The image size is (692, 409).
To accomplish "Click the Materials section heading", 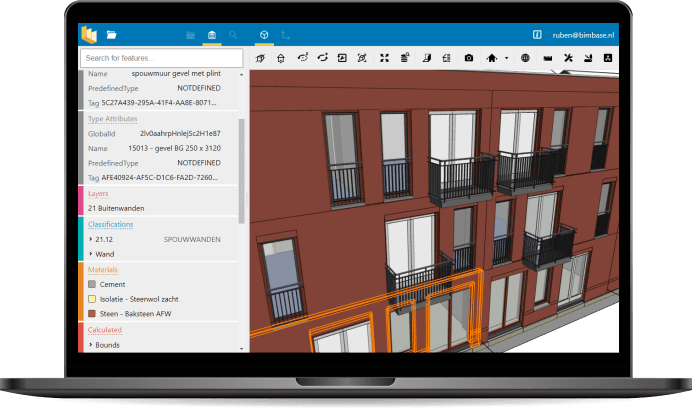I will coord(104,269).
